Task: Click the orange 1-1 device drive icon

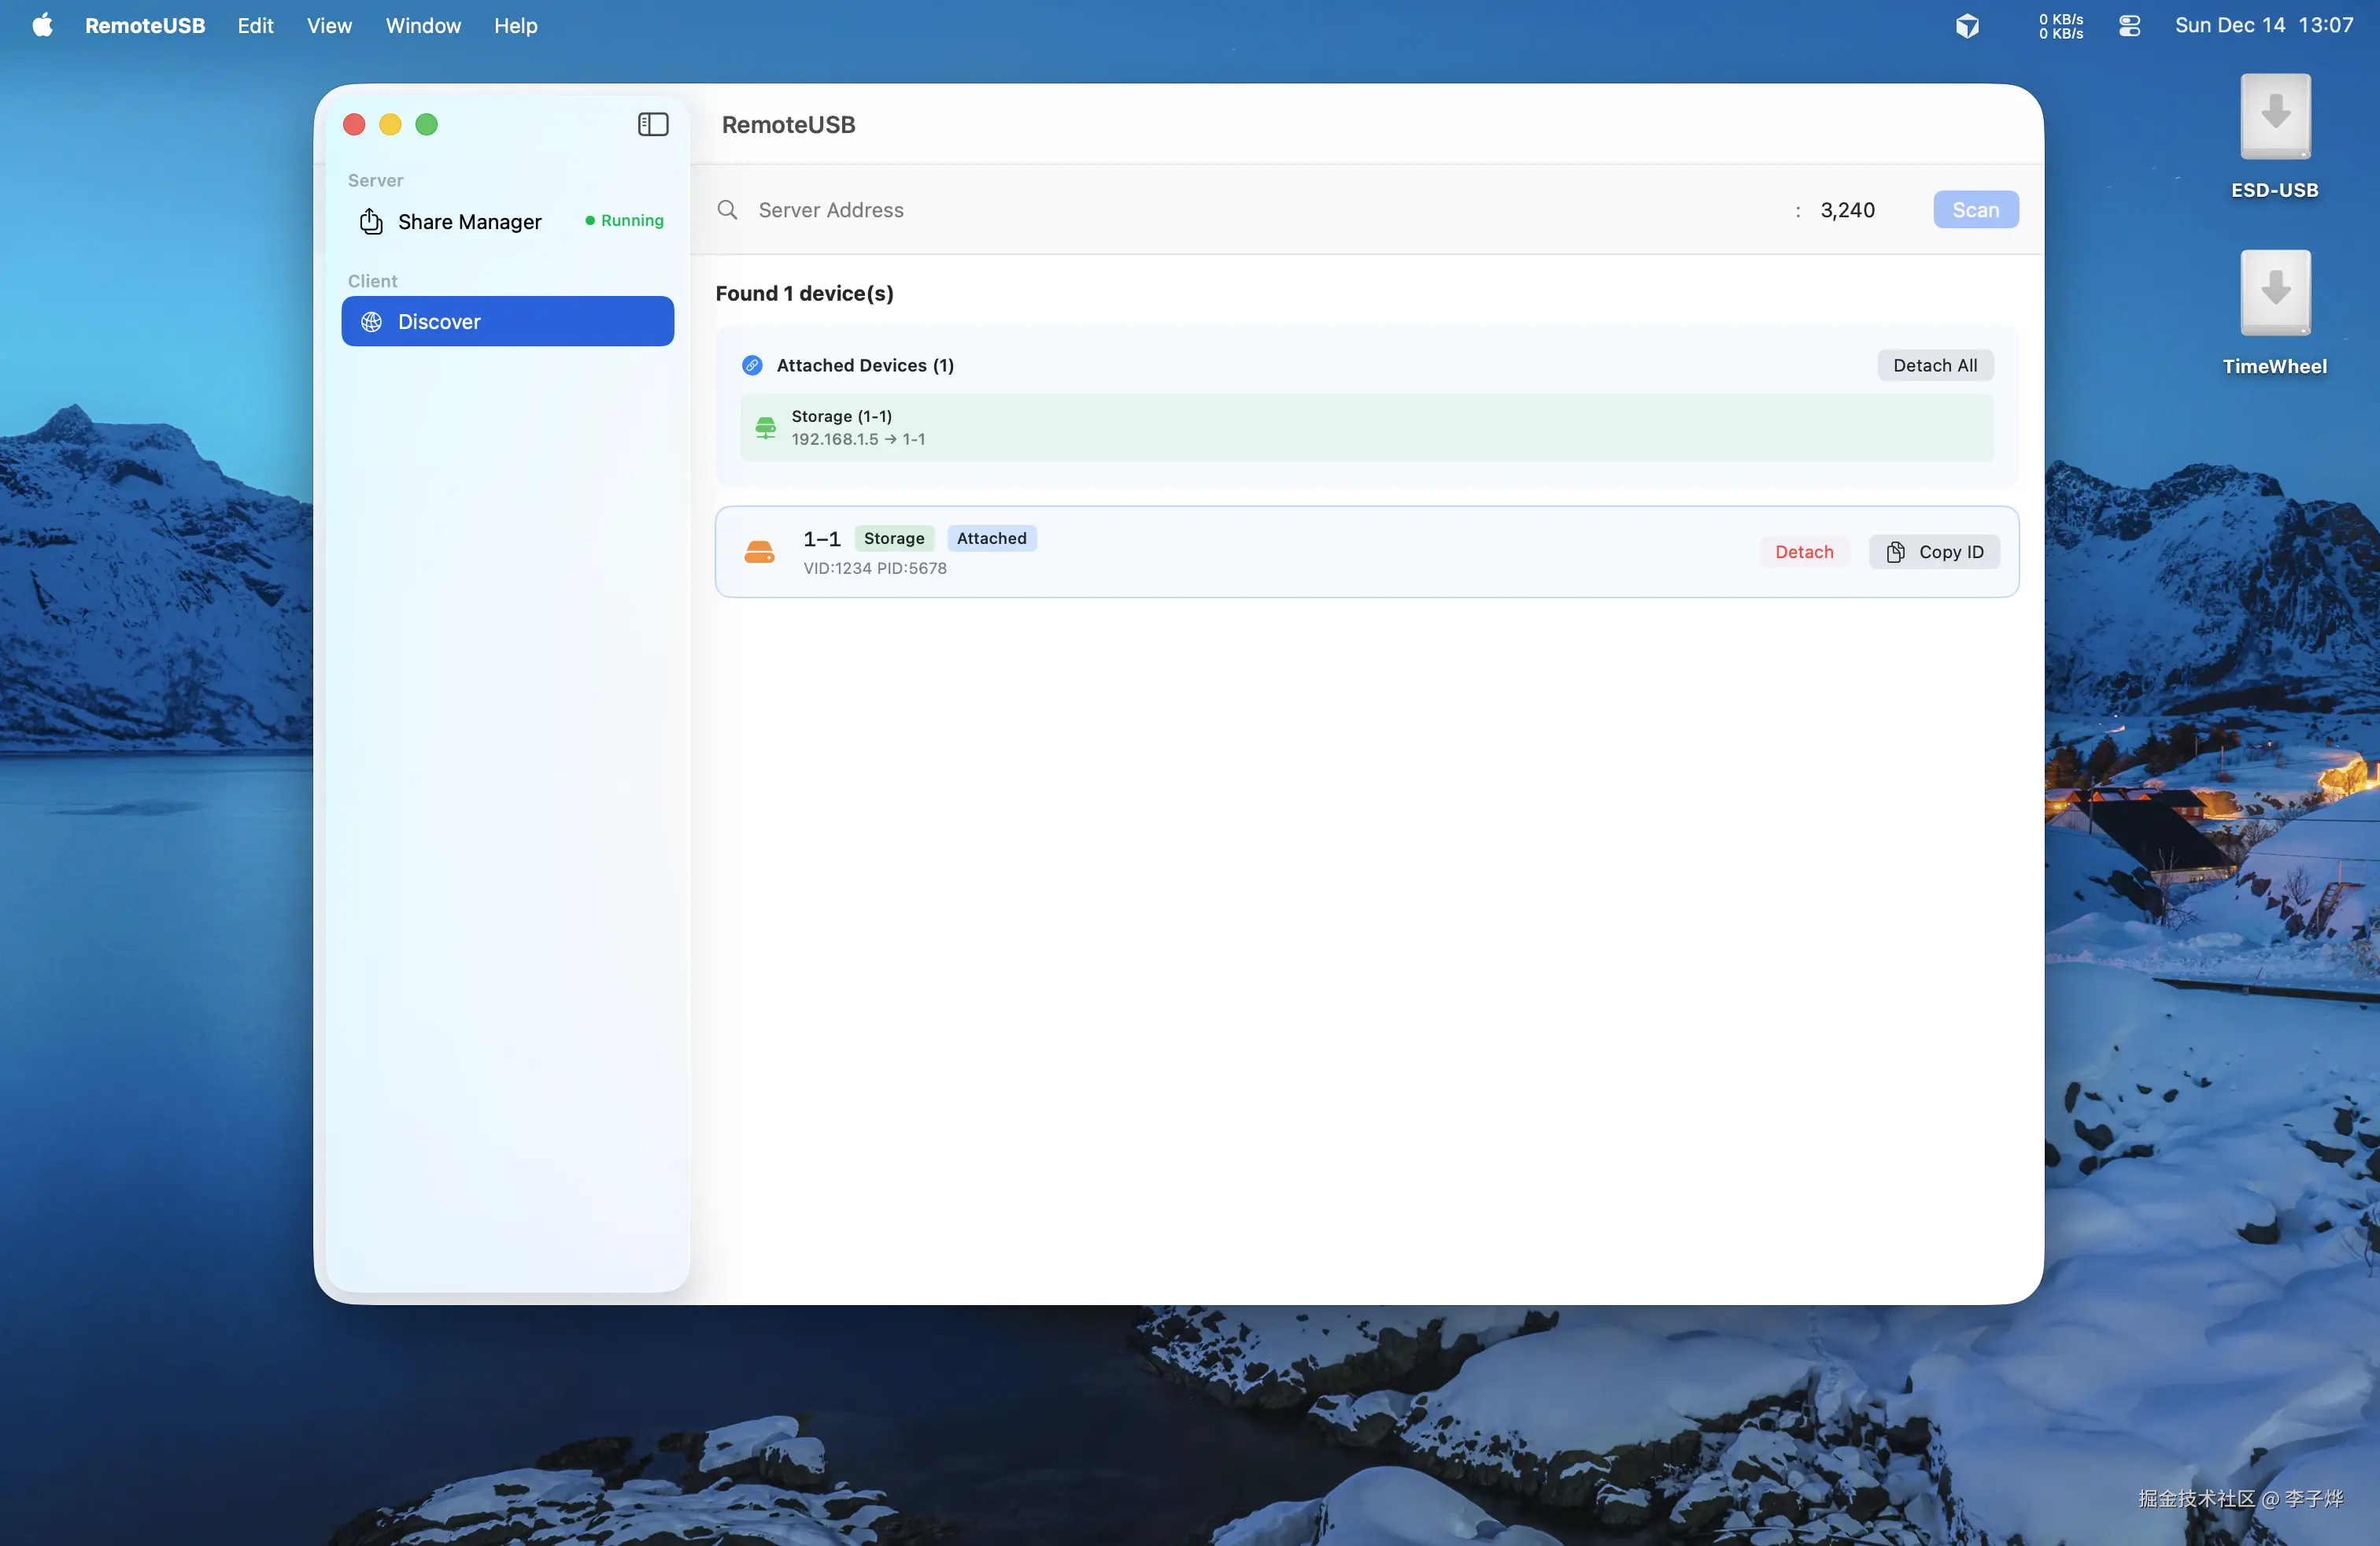Action: point(759,552)
